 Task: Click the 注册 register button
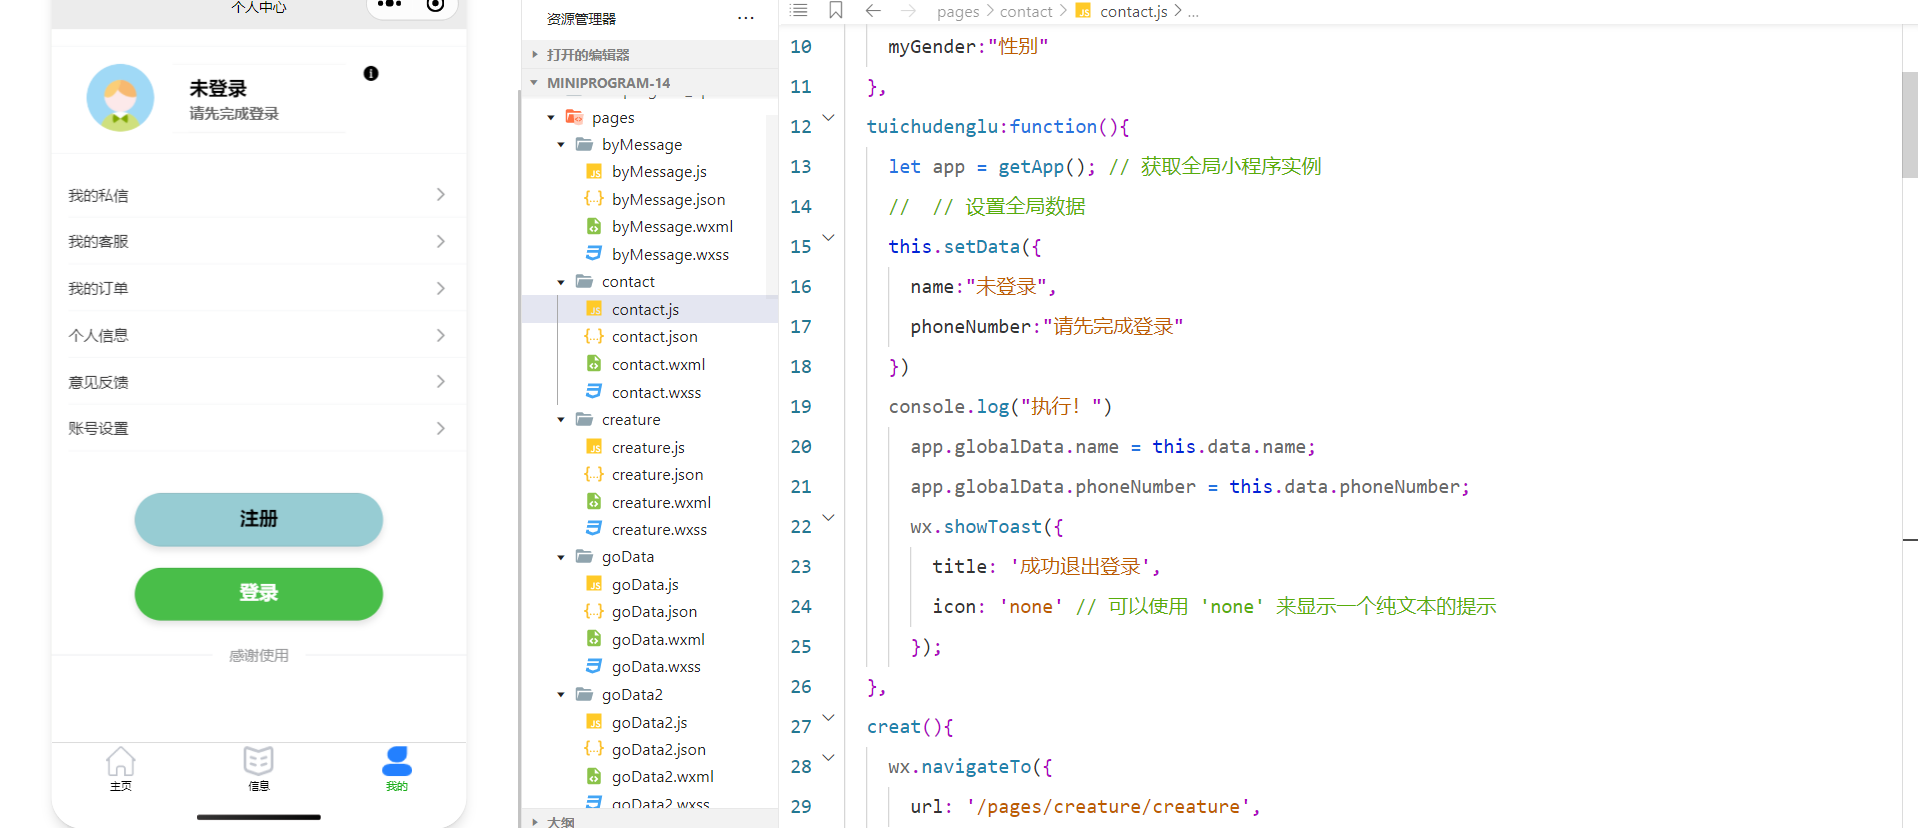coord(259,519)
